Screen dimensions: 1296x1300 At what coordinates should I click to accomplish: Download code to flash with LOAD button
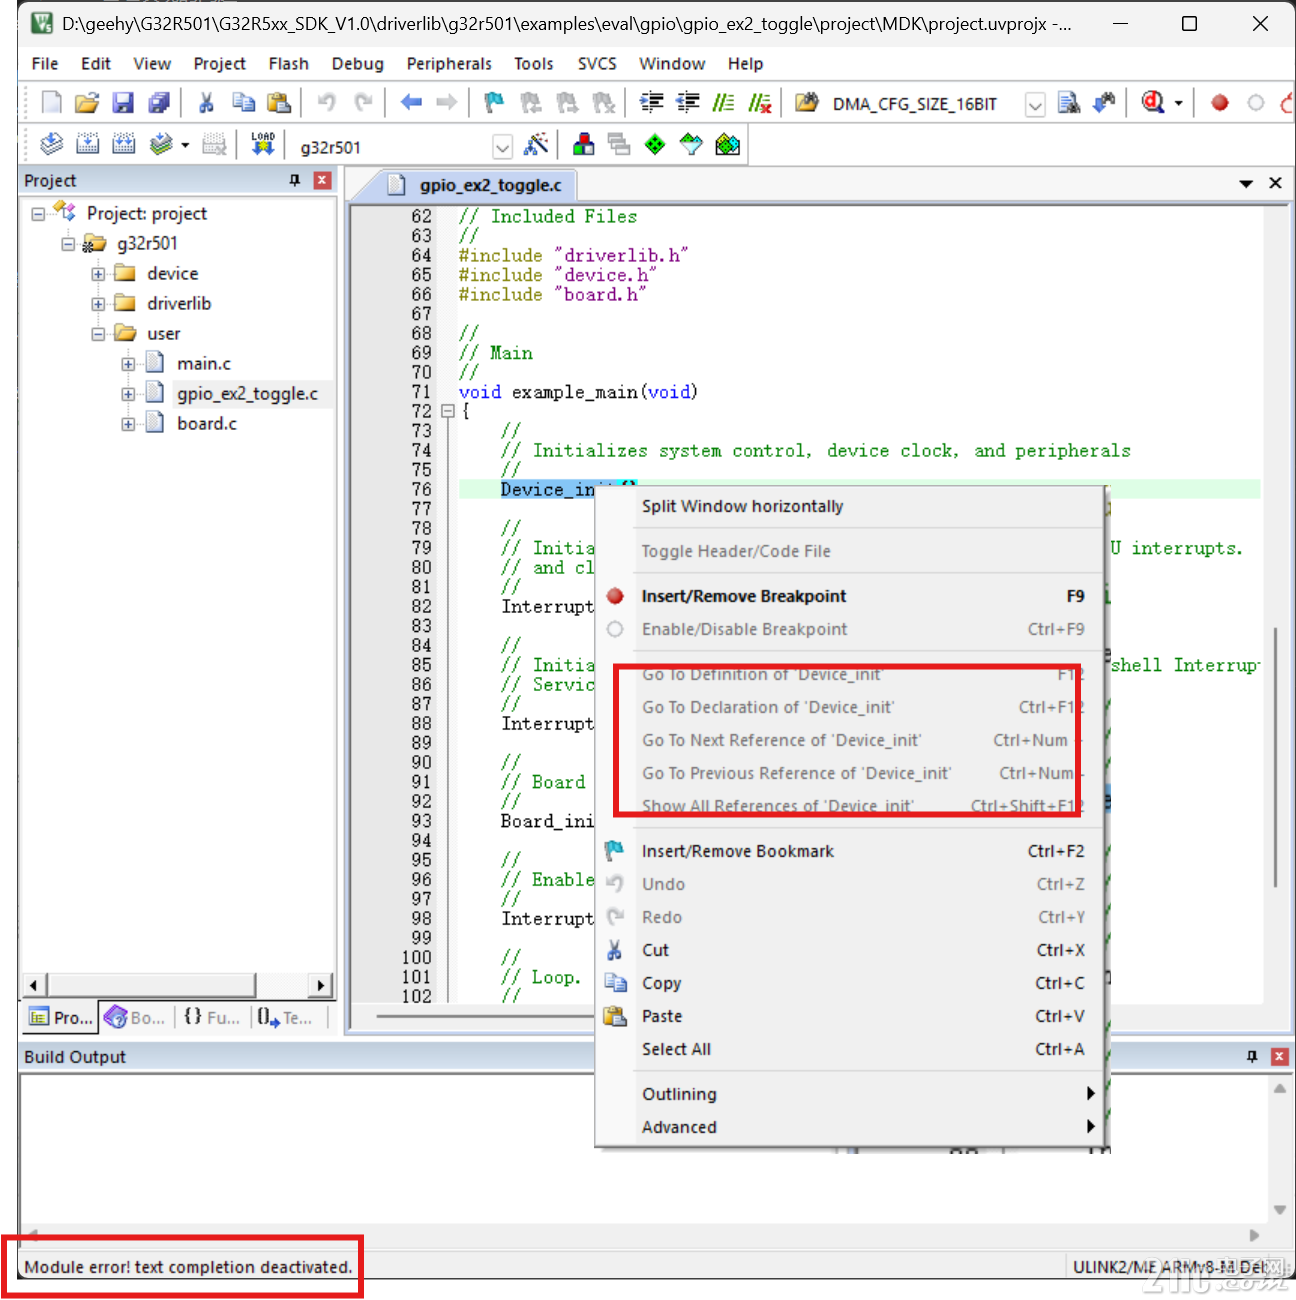coord(263,144)
